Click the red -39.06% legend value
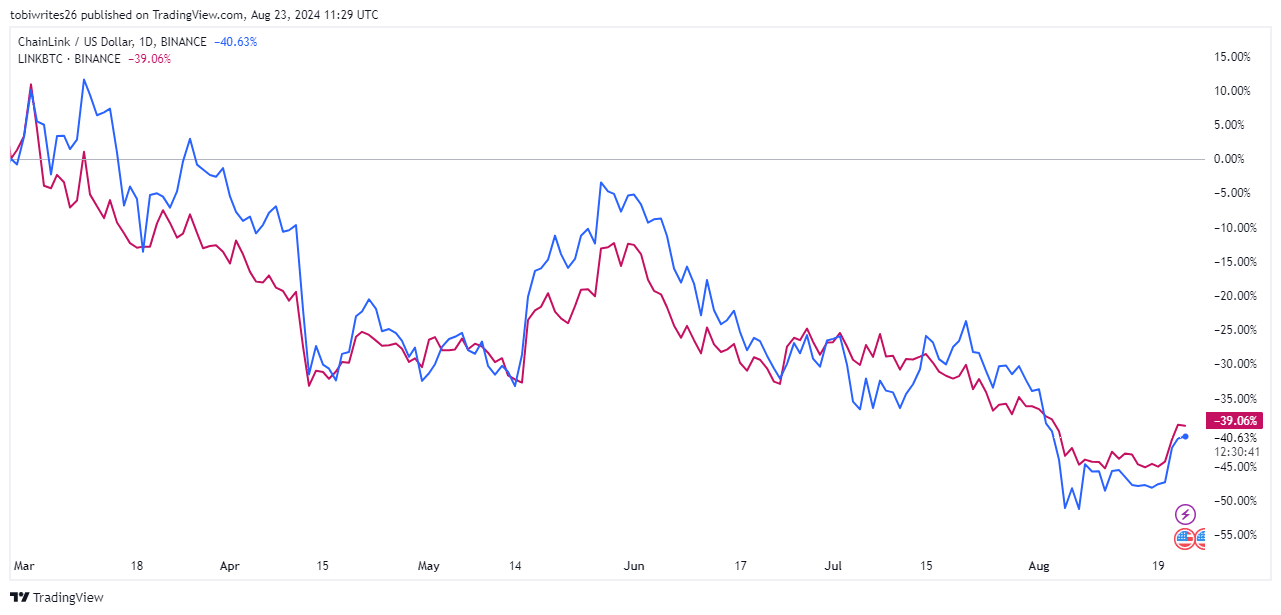This screenshot has height=615, width=1281. point(149,59)
